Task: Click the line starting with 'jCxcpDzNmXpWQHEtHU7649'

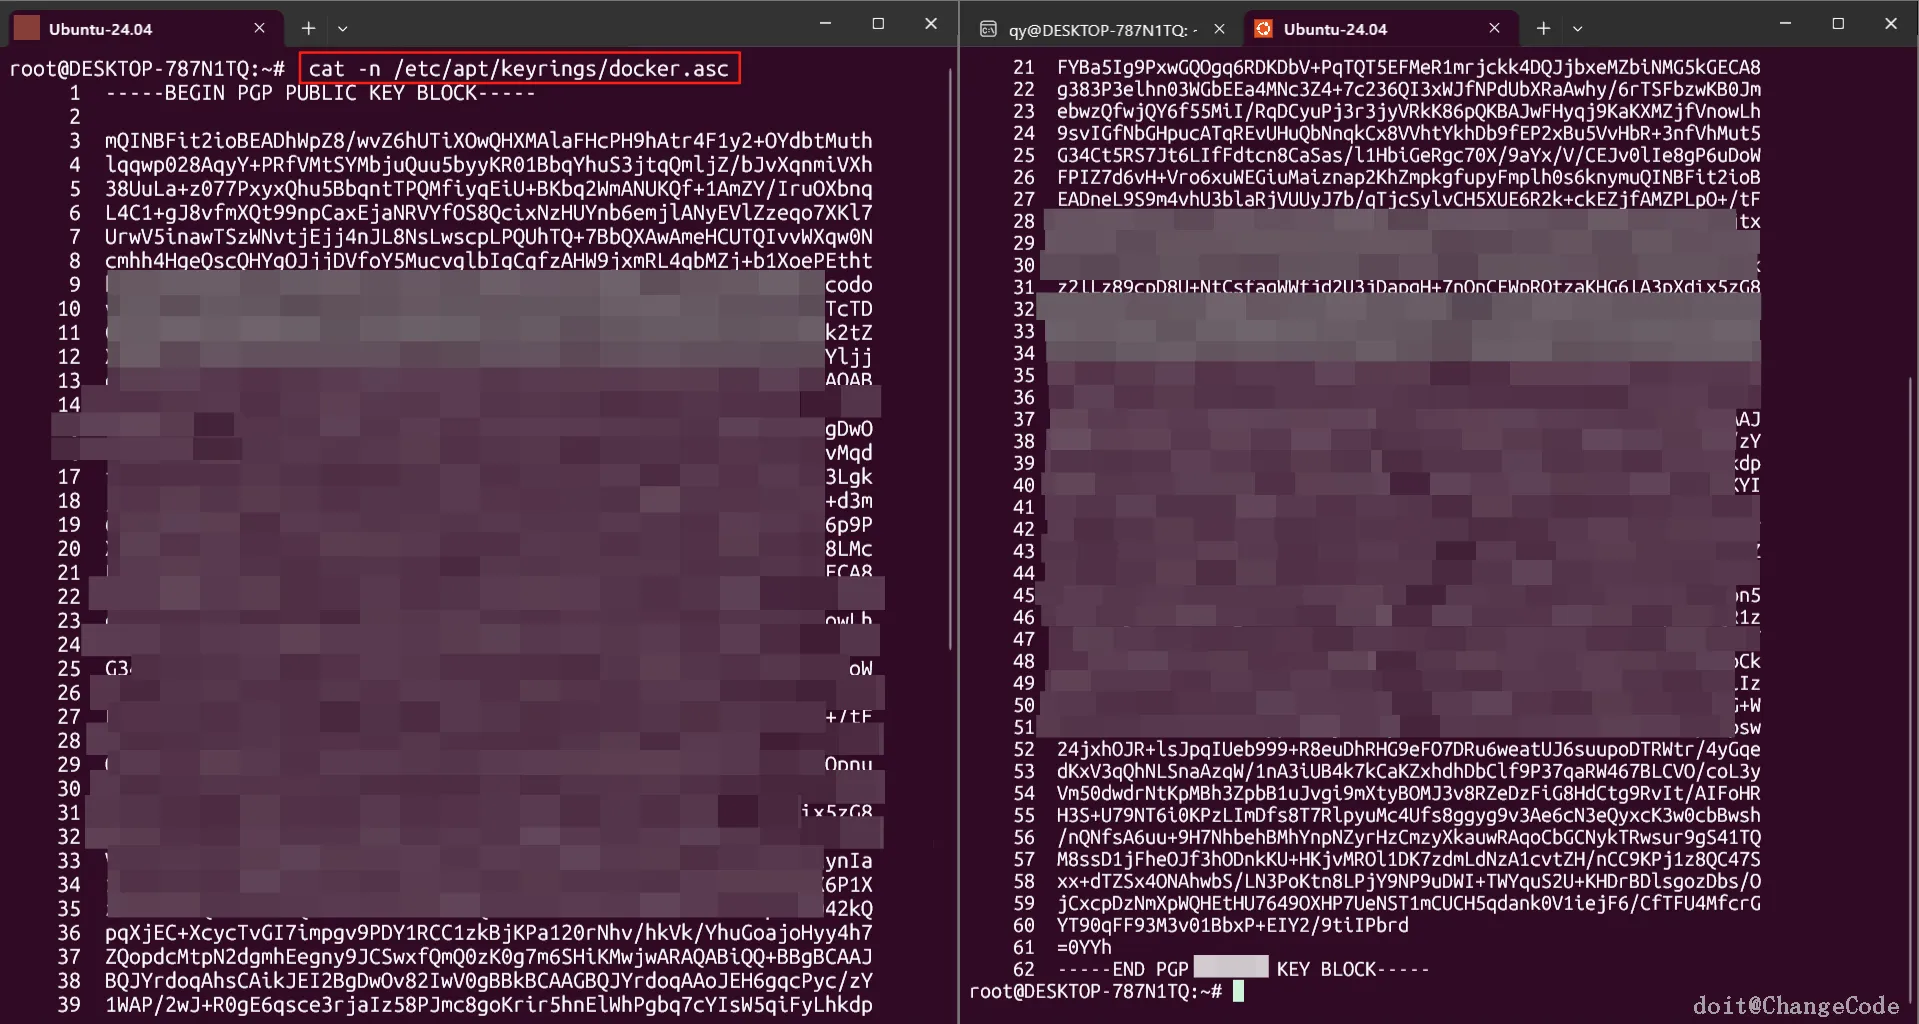Action: [1408, 903]
